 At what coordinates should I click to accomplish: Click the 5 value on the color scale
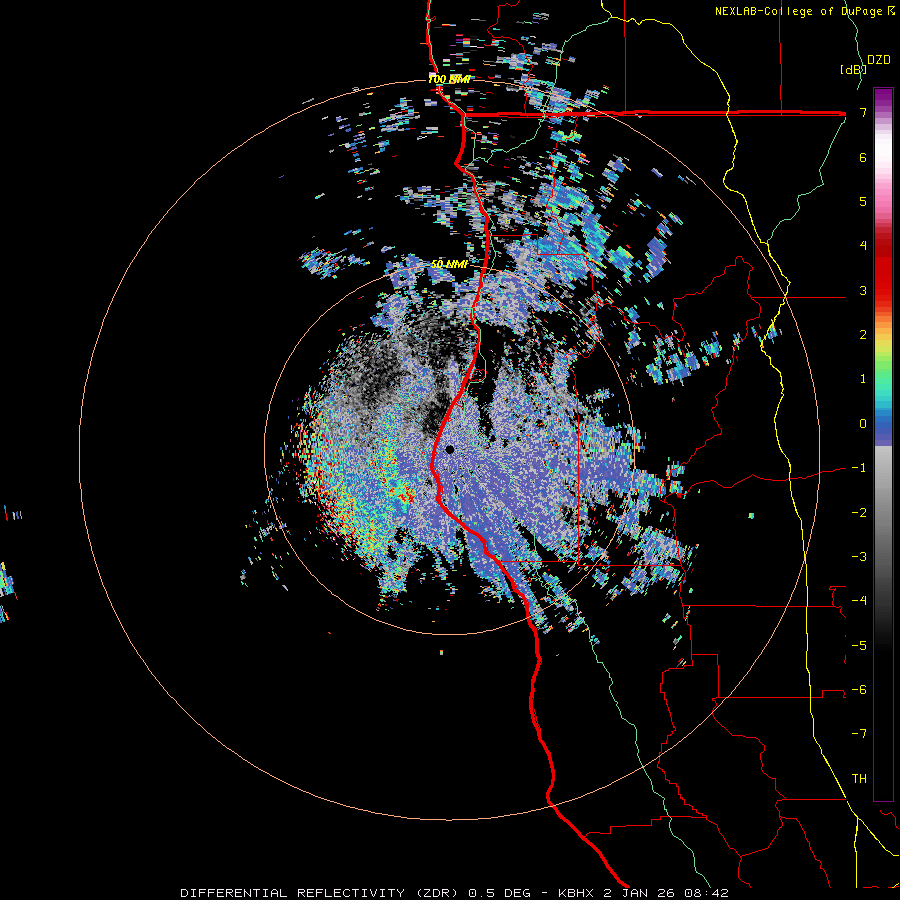pos(863,201)
